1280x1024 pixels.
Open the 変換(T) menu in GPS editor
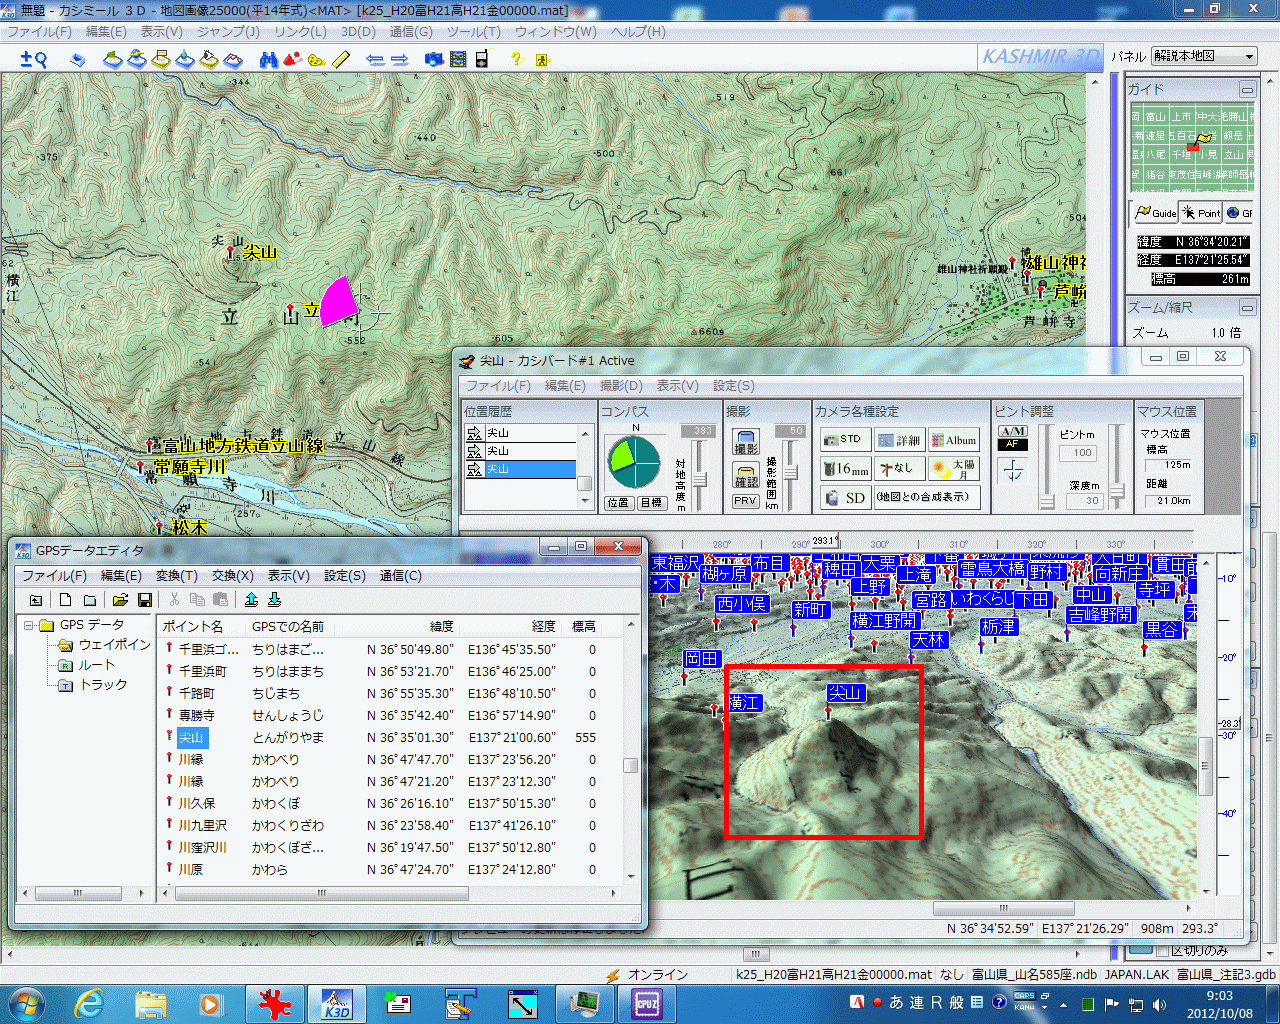point(176,575)
